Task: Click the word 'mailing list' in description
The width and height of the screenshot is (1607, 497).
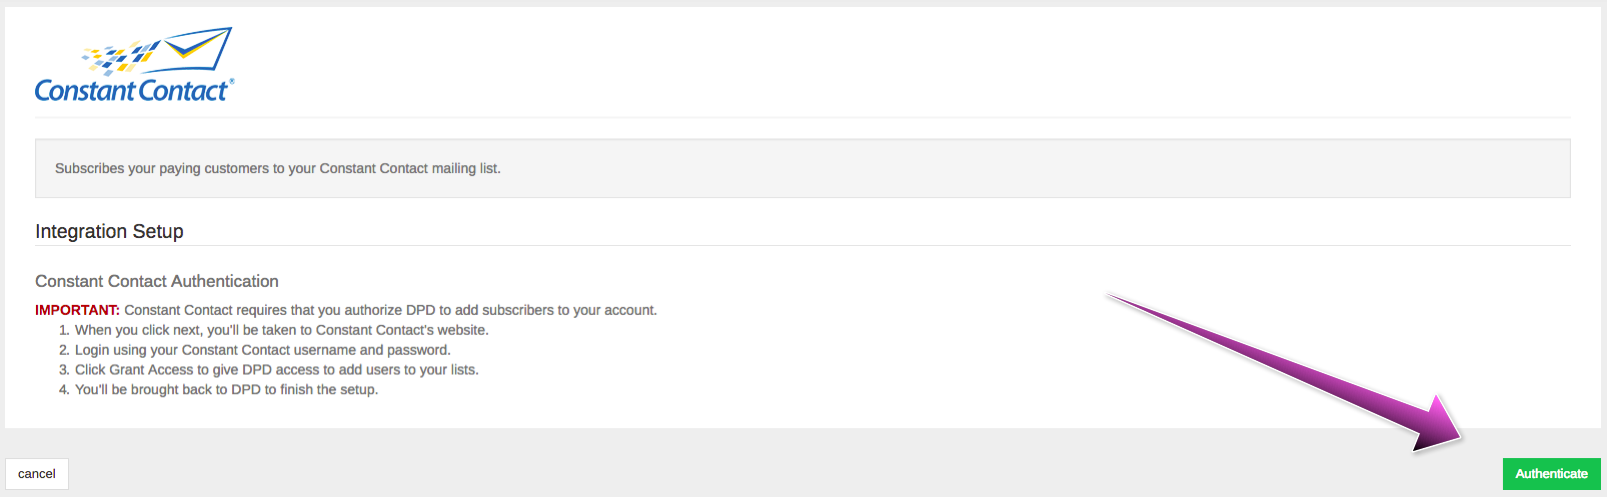Action: 465,168
